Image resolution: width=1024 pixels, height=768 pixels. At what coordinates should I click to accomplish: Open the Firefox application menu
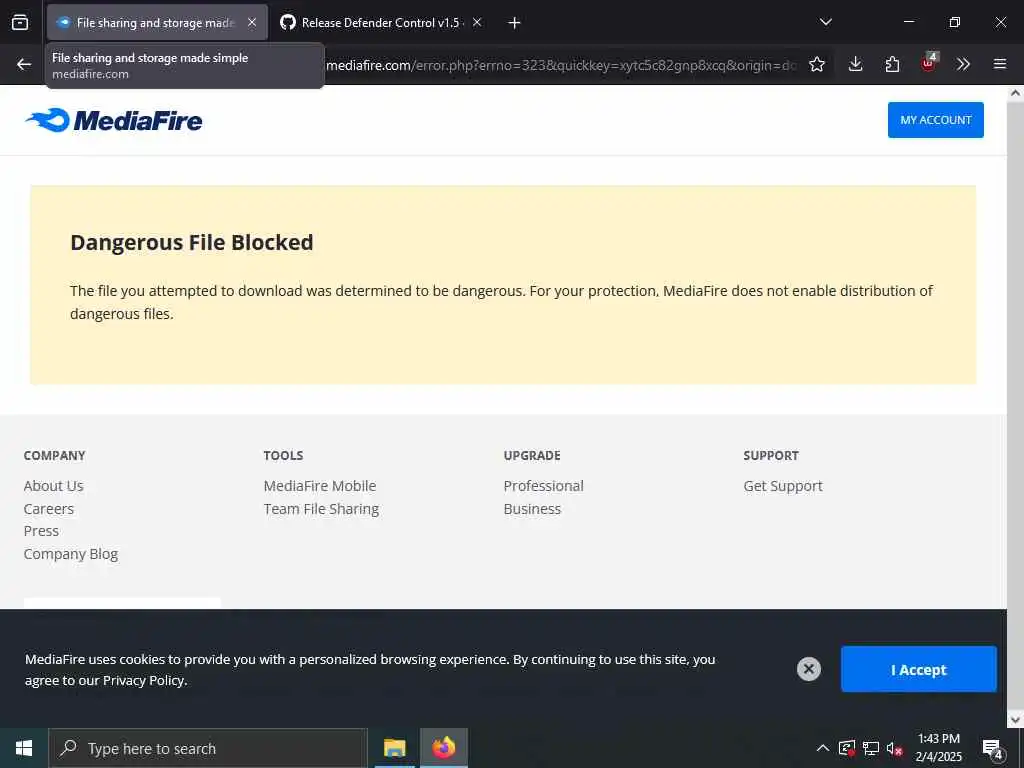coord(1000,64)
